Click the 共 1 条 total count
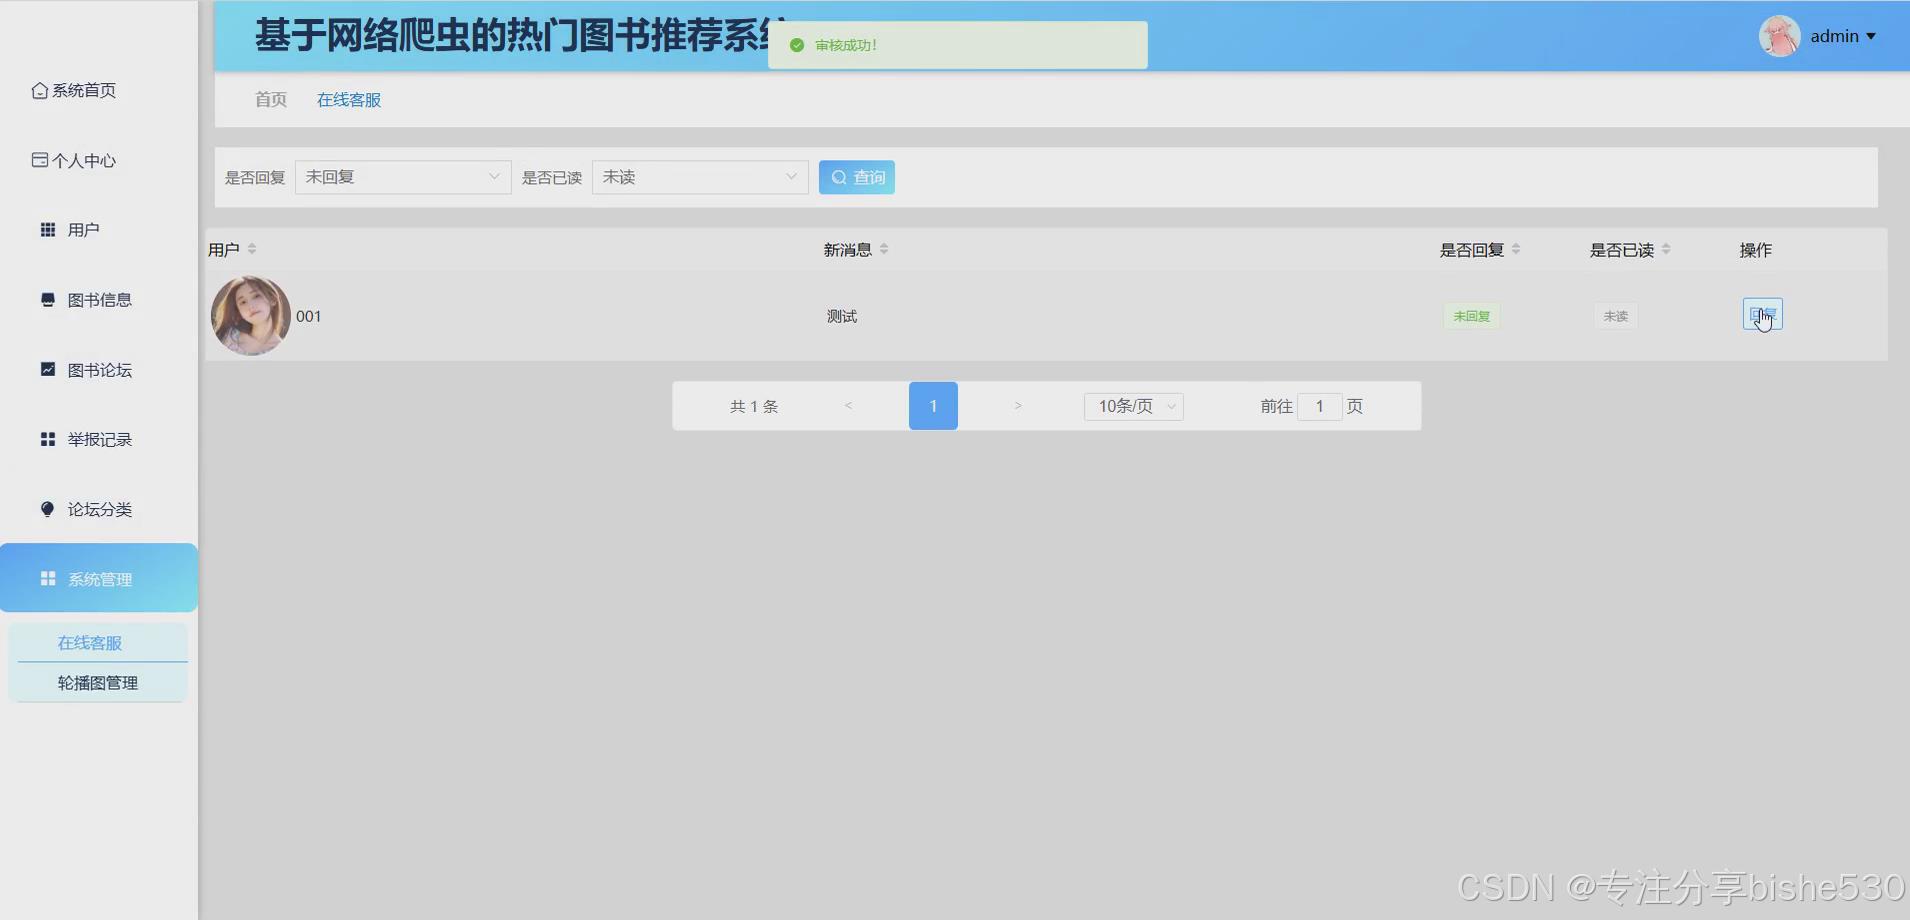Image resolution: width=1910 pixels, height=920 pixels. coord(754,406)
